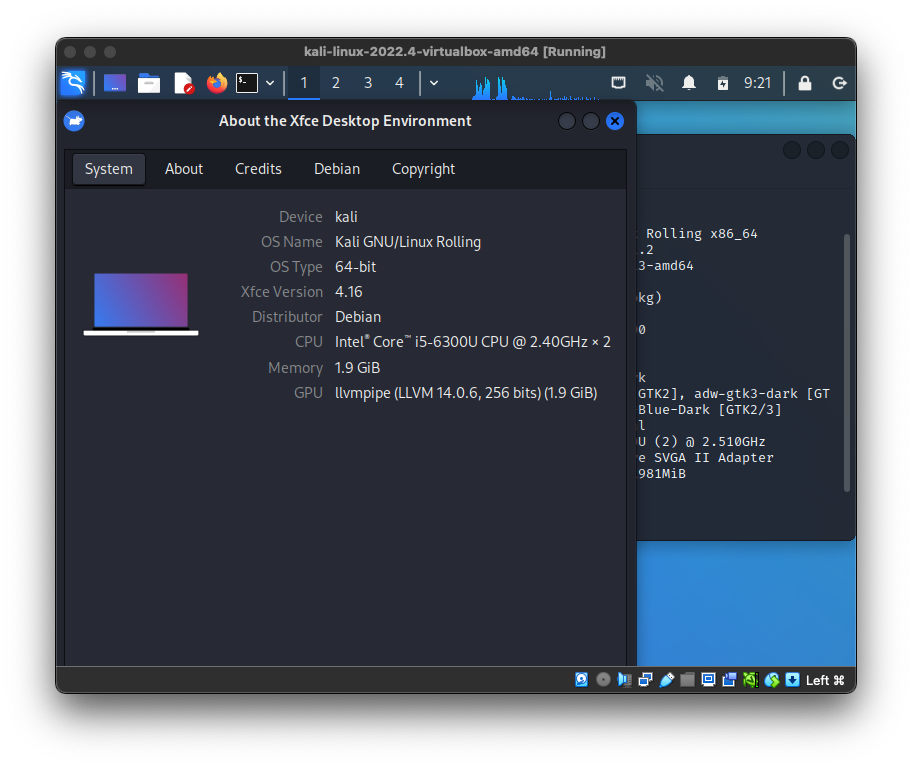Click the text editor panel icon
912x767 pixels.
point(183,83)
